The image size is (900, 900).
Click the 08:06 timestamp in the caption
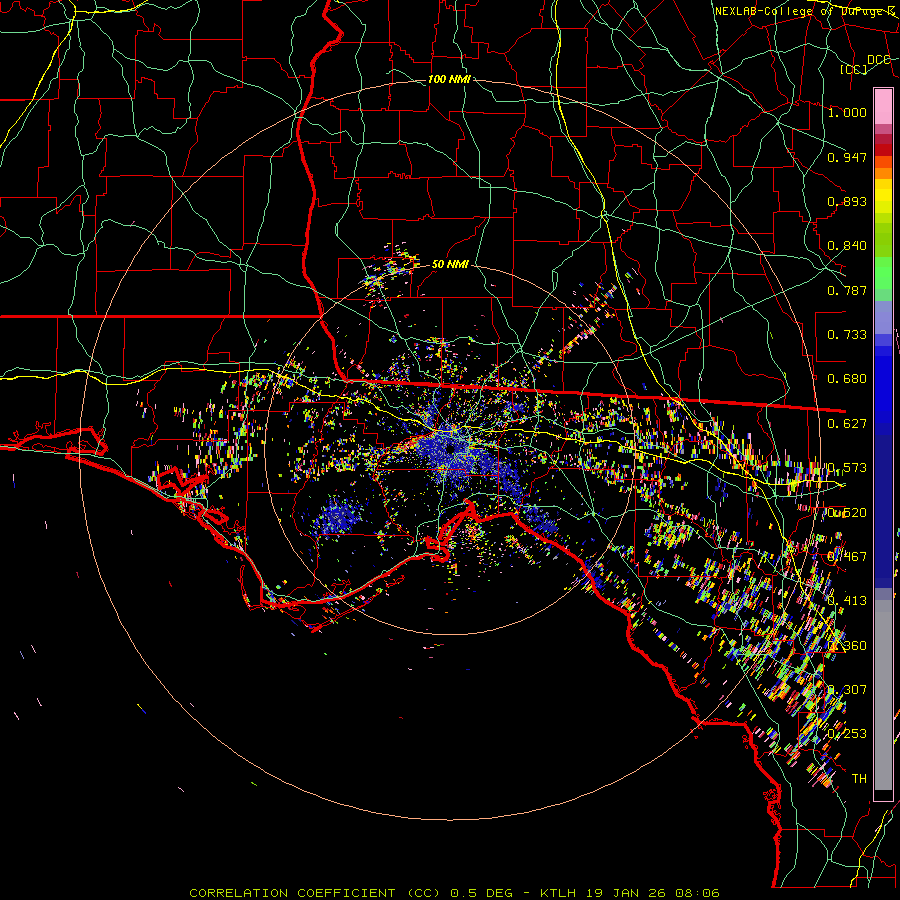click(697, 893)
